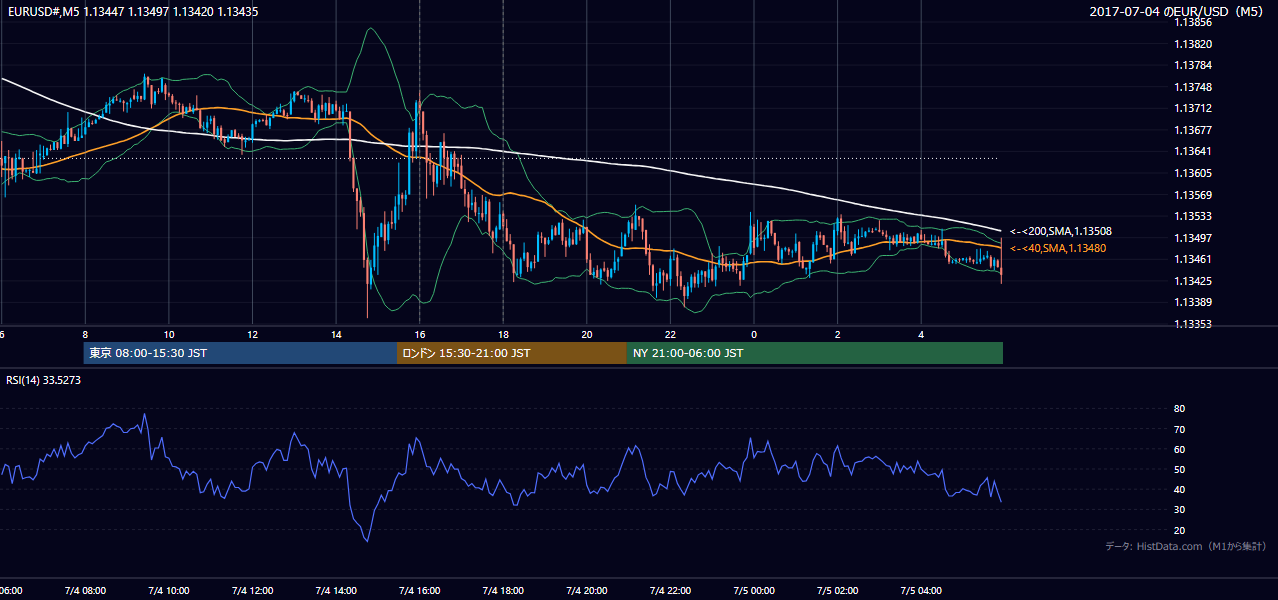Click price level 1.13748 on the price scale
The height and width of the screenshot is (600, 1278).
[x=1192, y=87]
